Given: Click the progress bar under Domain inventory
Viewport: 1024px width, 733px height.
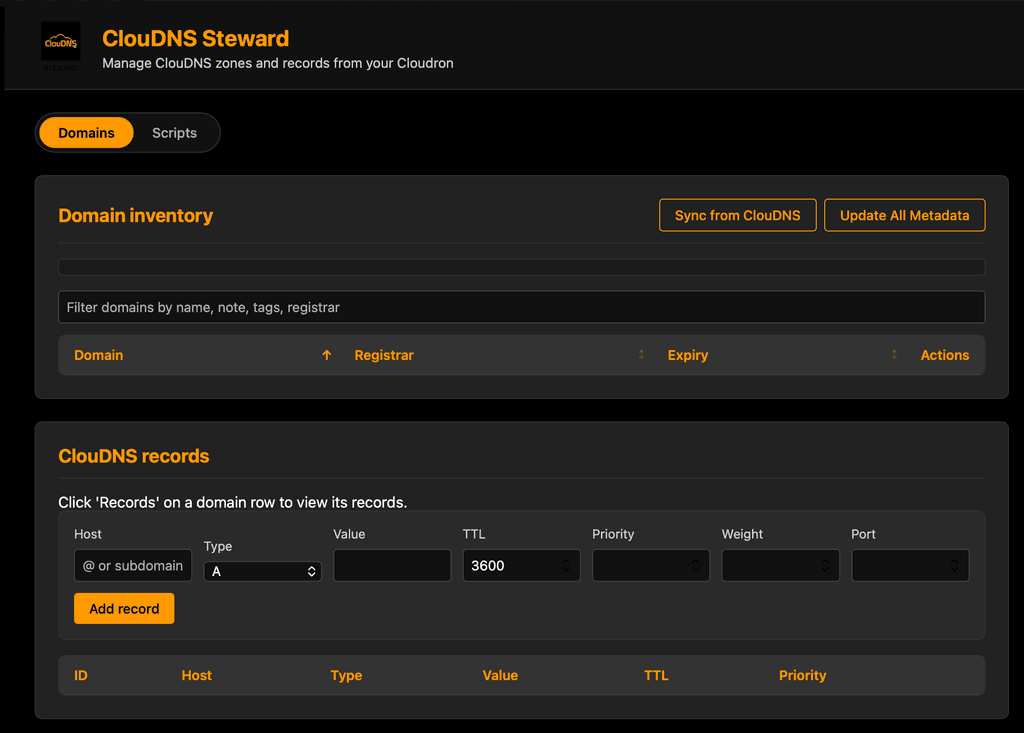Looking at the screenshot, I should tap(521, 267).
